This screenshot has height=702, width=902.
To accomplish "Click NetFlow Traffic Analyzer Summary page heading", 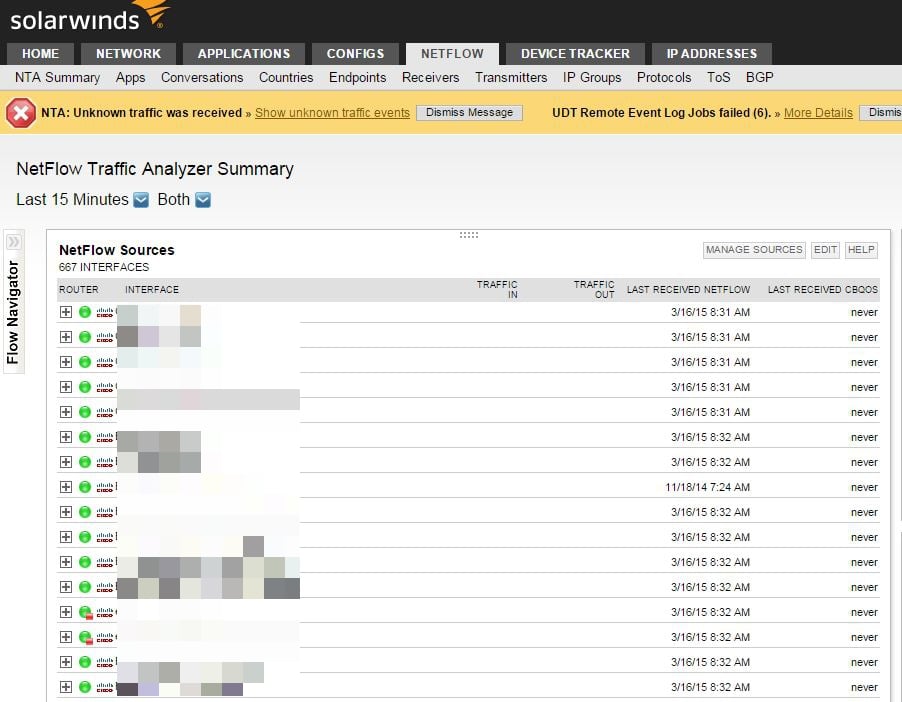I will (155, 169).
